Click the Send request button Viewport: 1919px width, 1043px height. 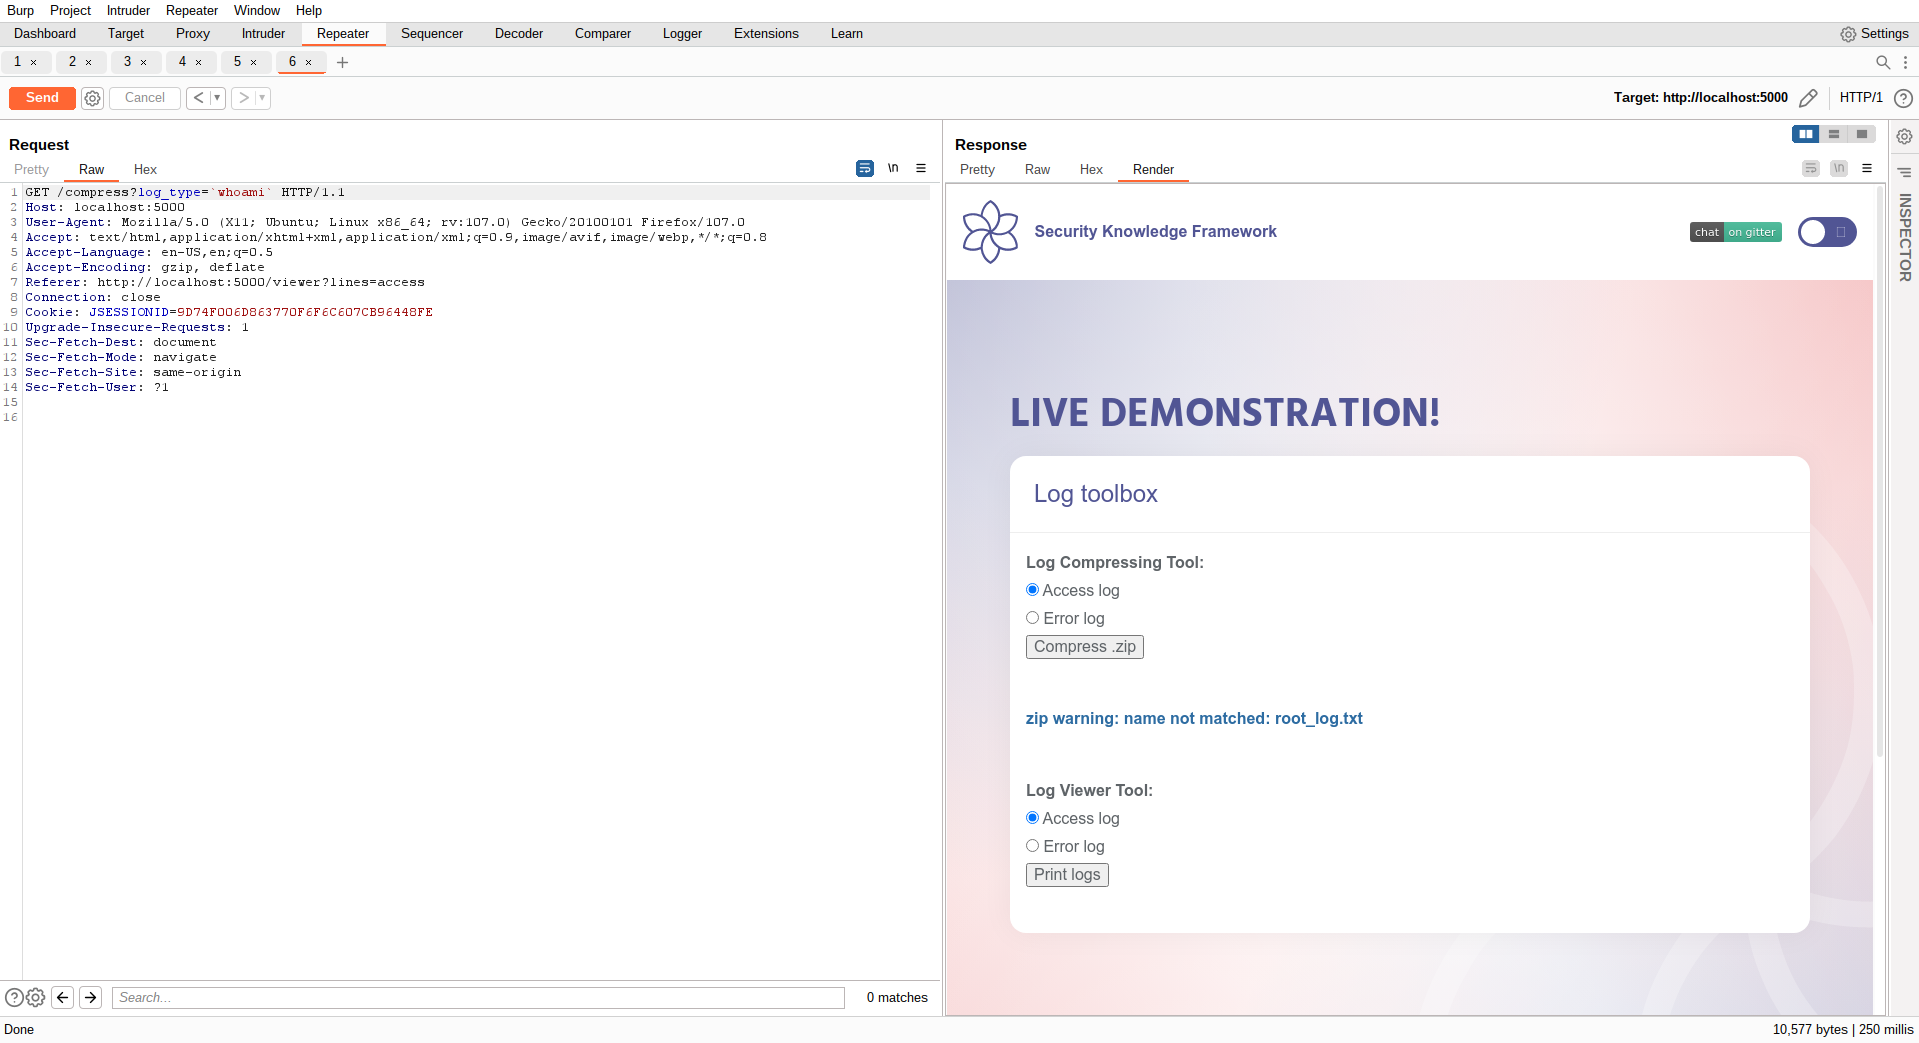pos(42,98)
